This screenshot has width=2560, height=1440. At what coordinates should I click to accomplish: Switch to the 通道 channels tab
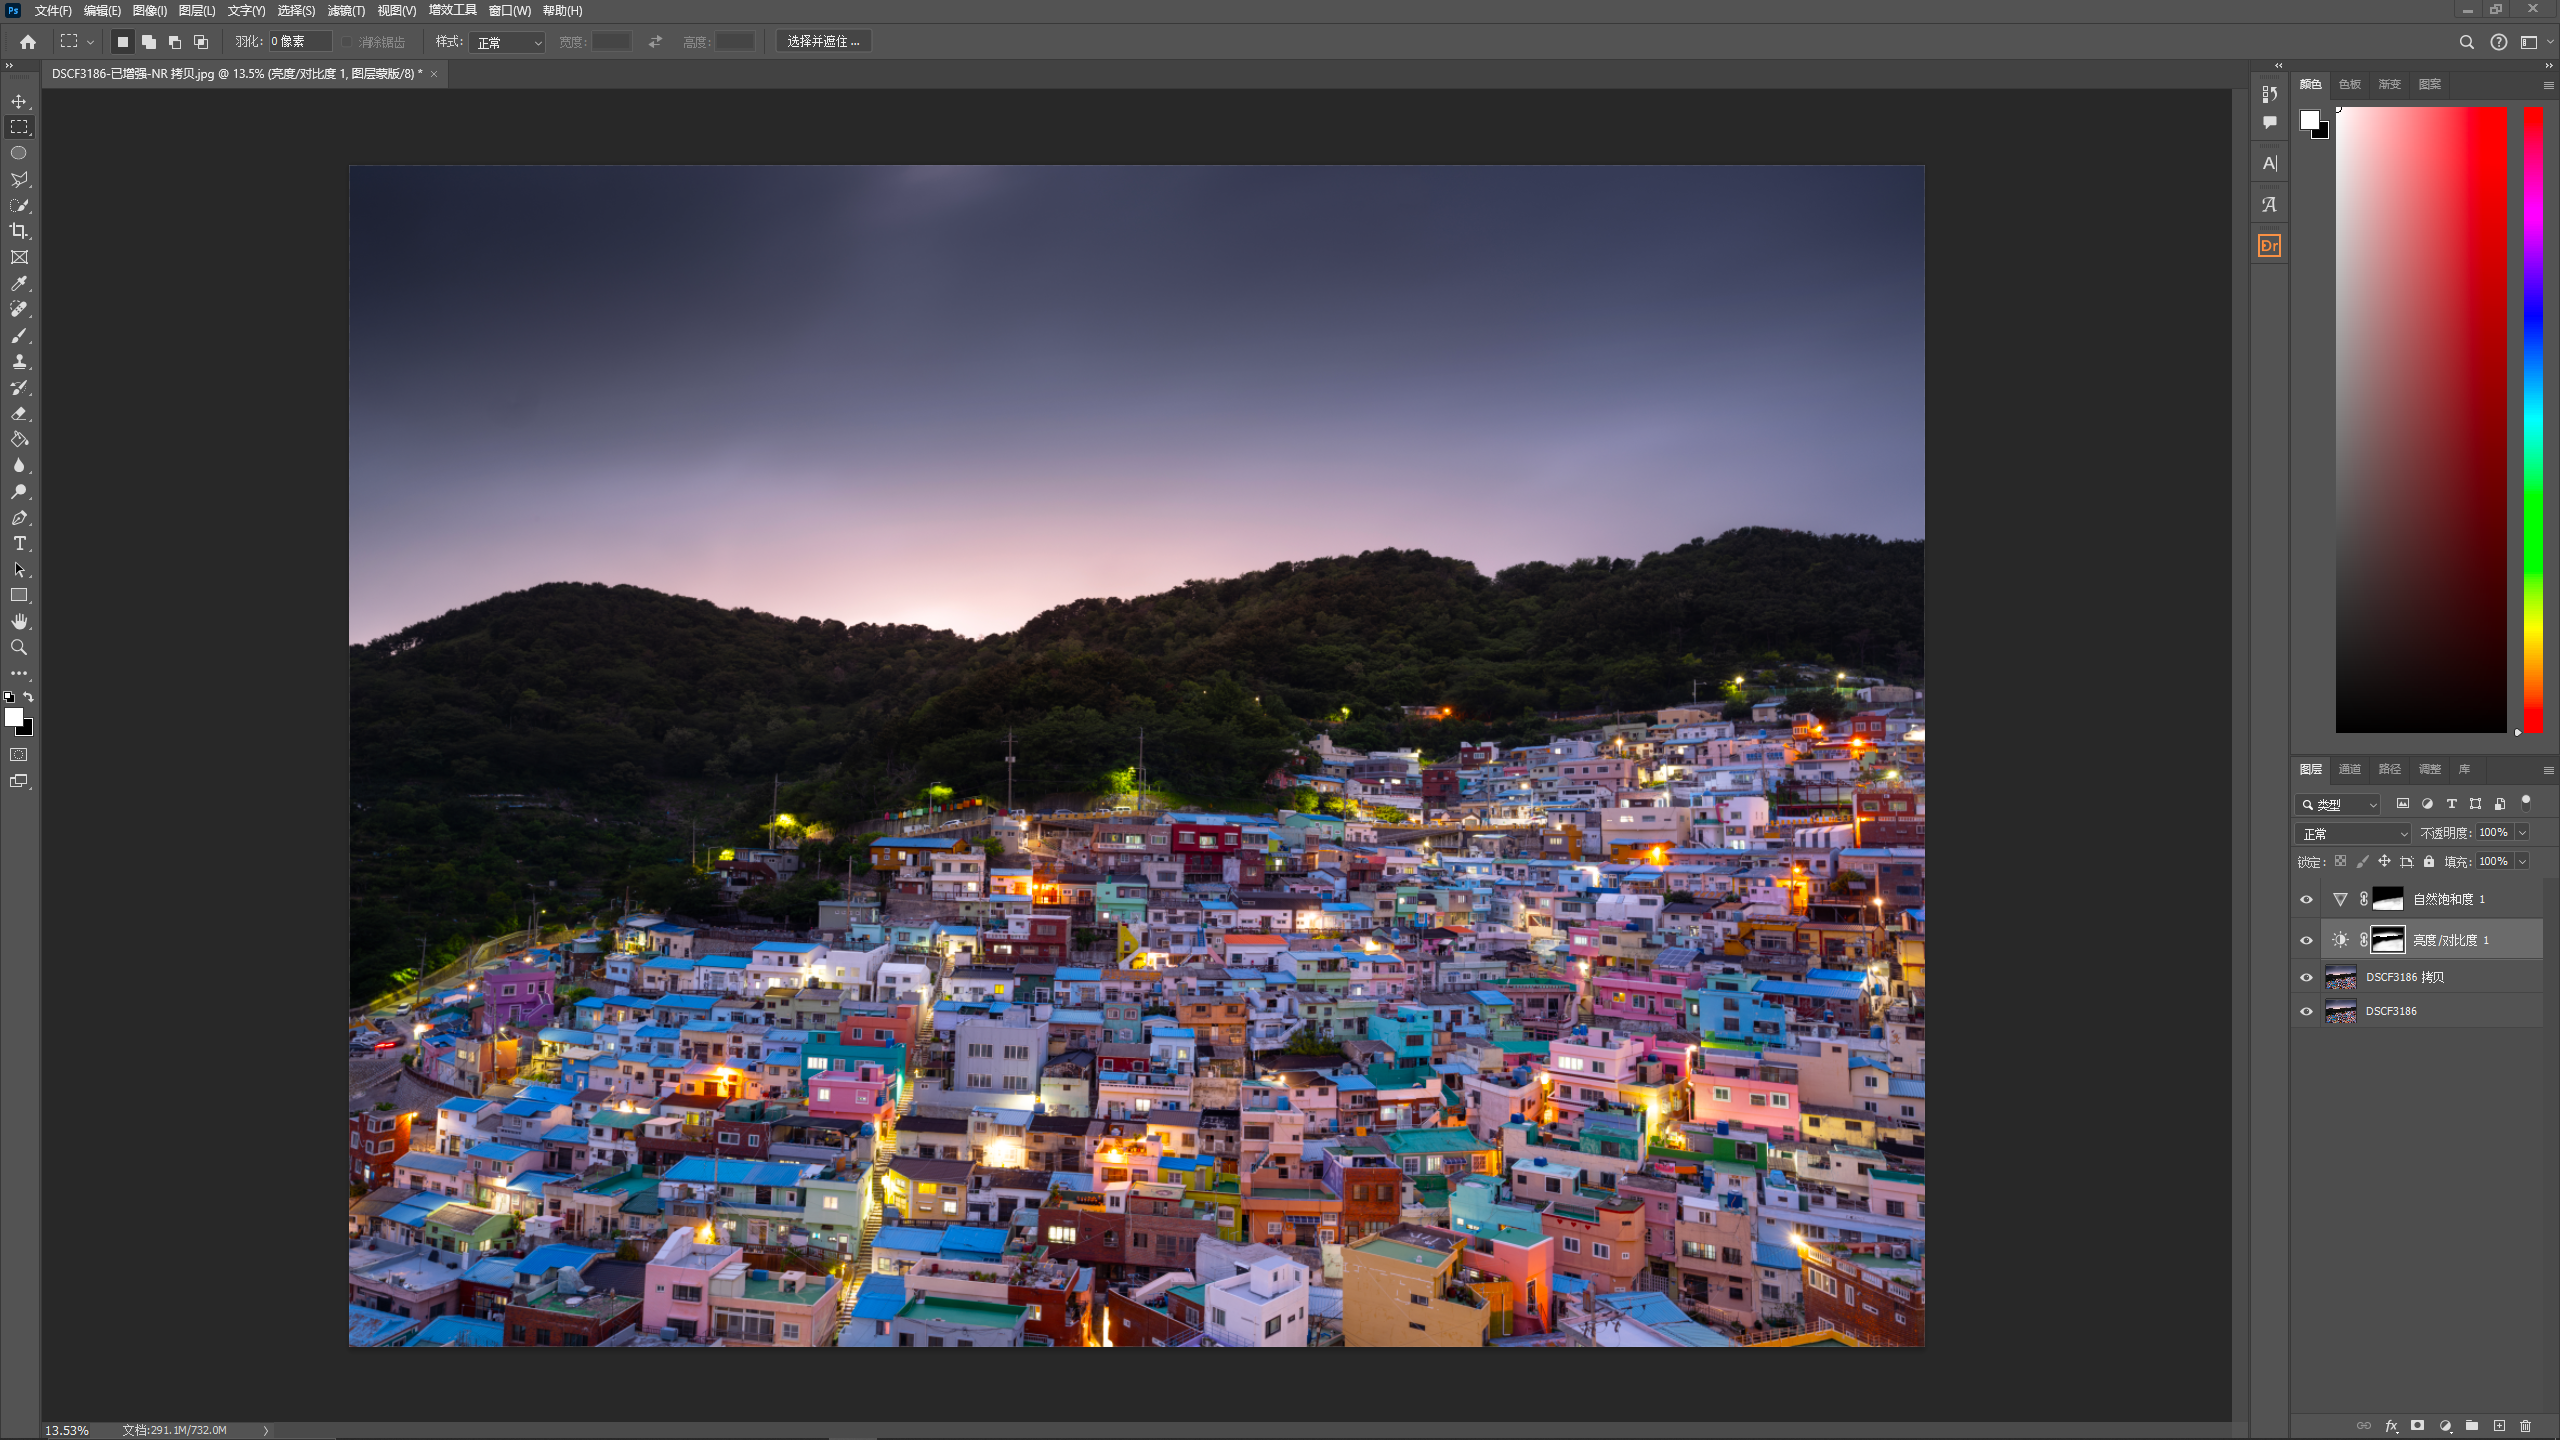(2349, 769)
